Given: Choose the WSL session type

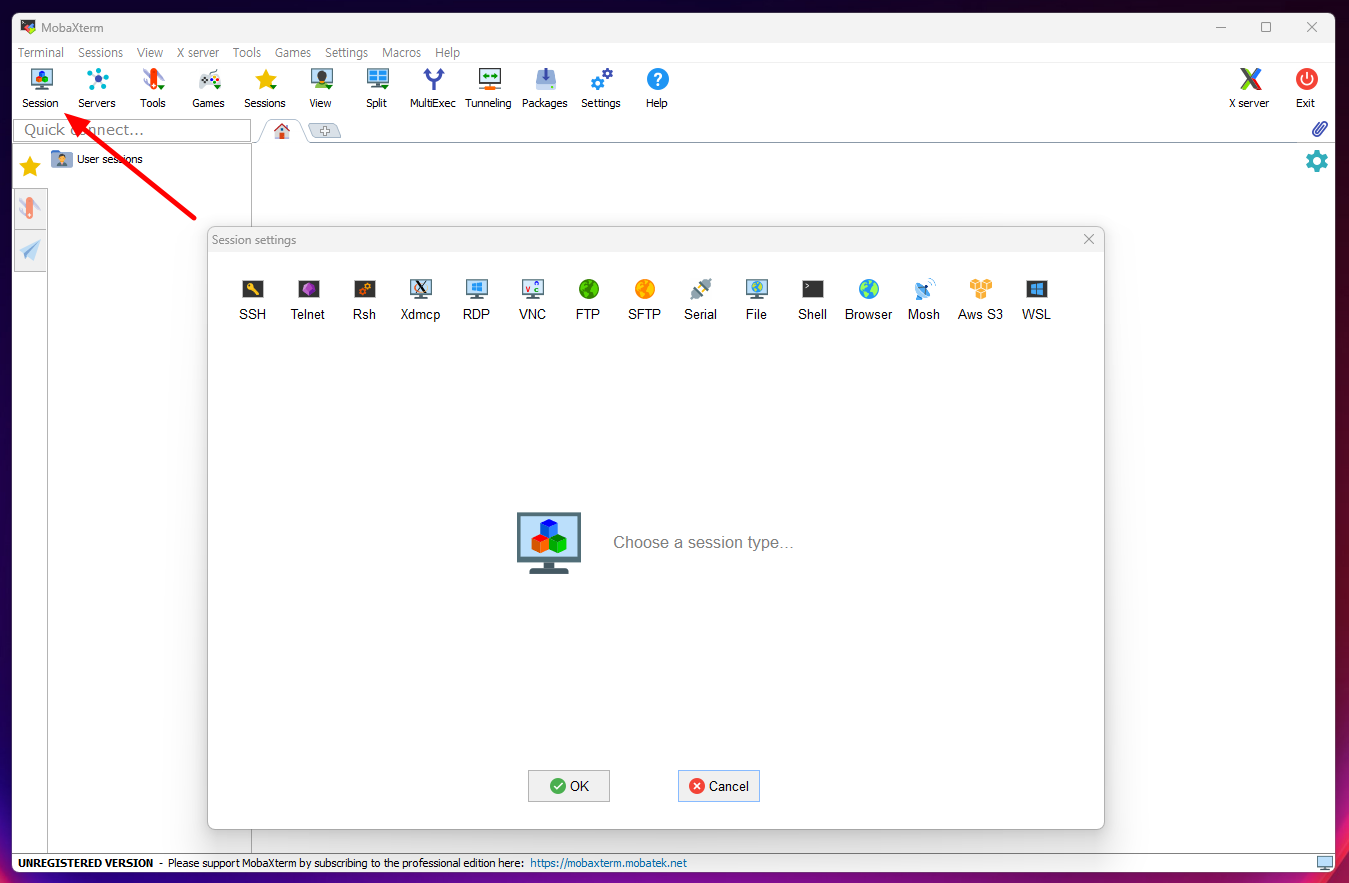Looking at the screenshot, I should click(x=1036, y=300).
